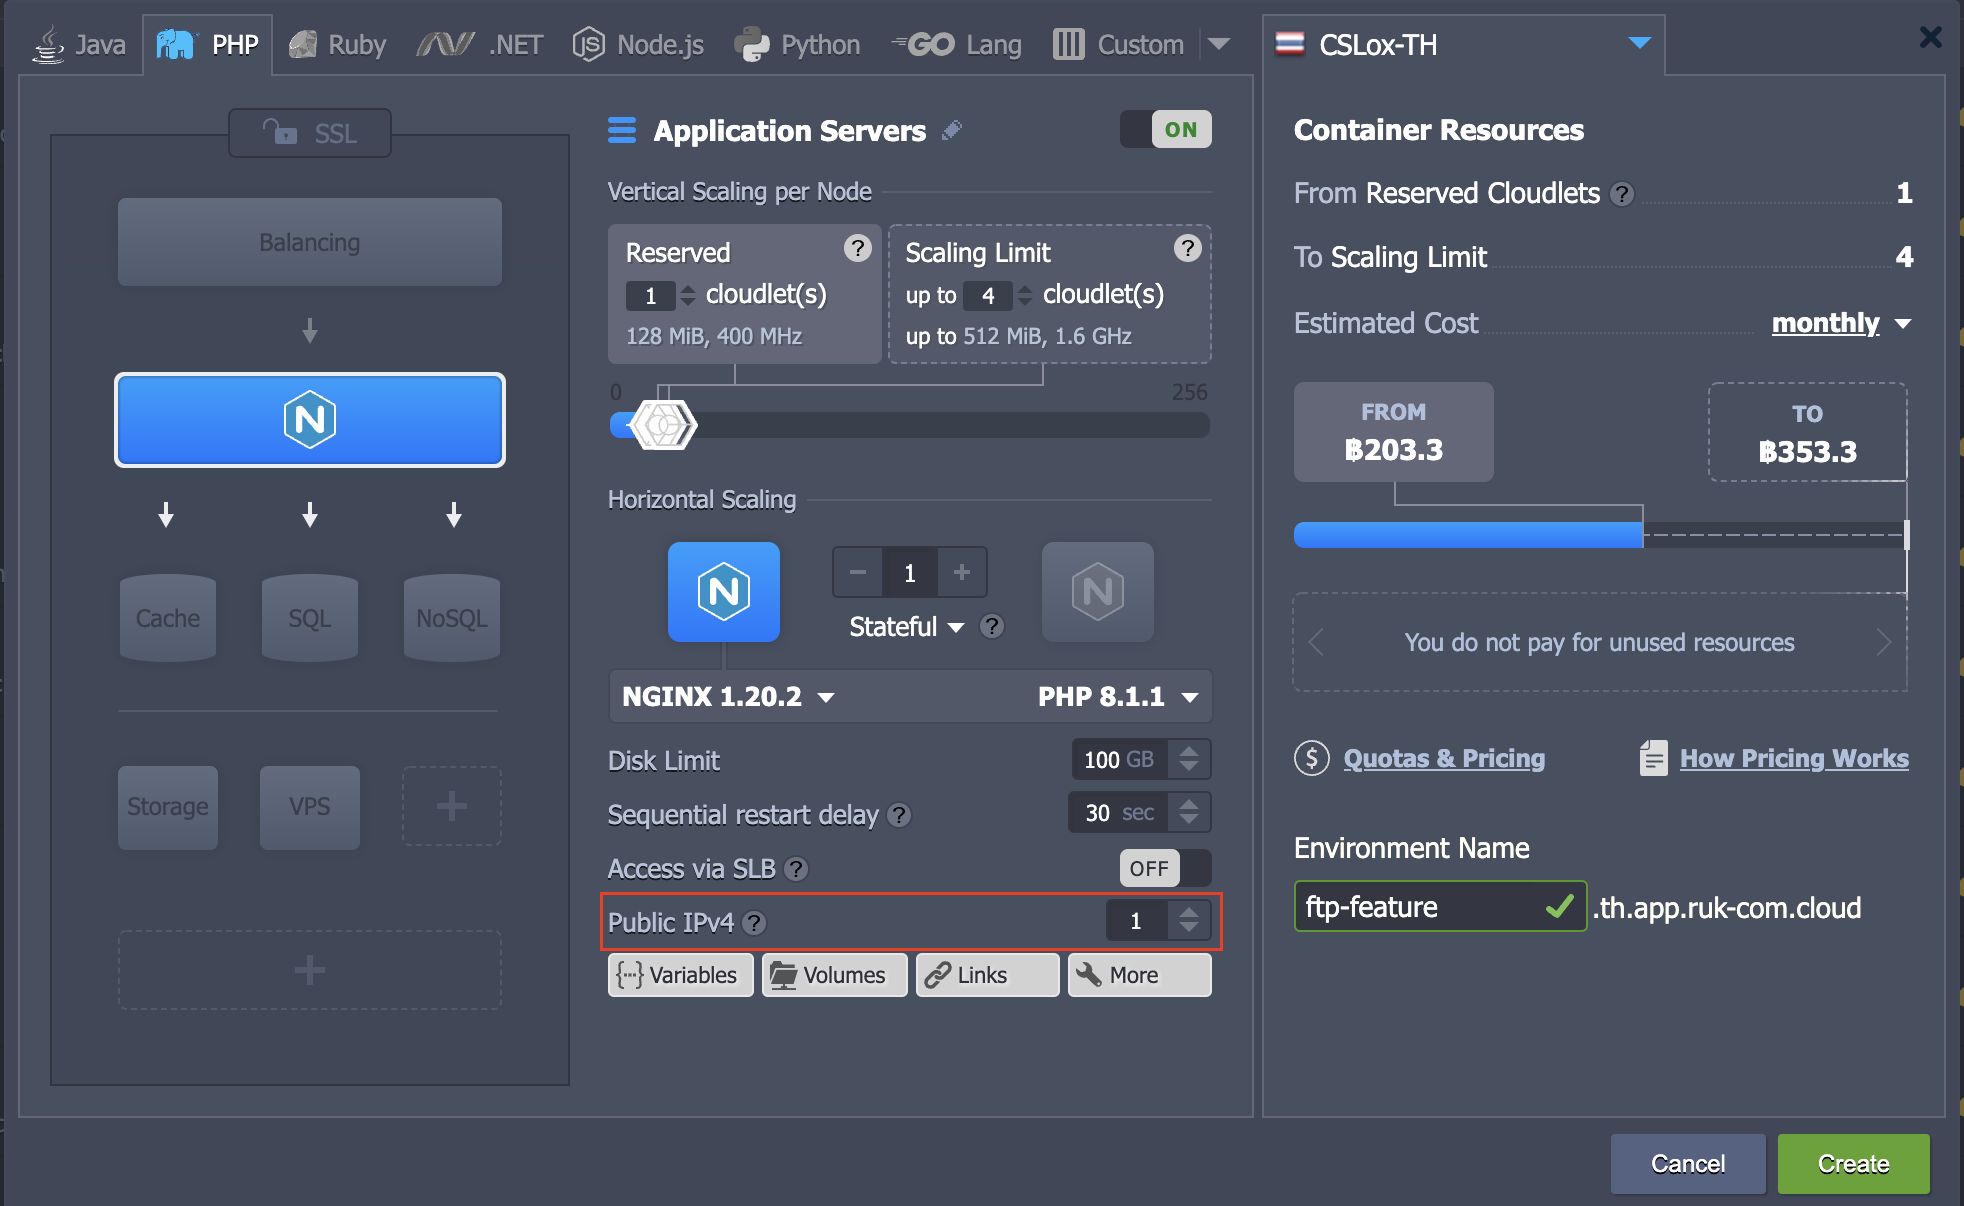Add a VPS node

[x=310, y=807]
